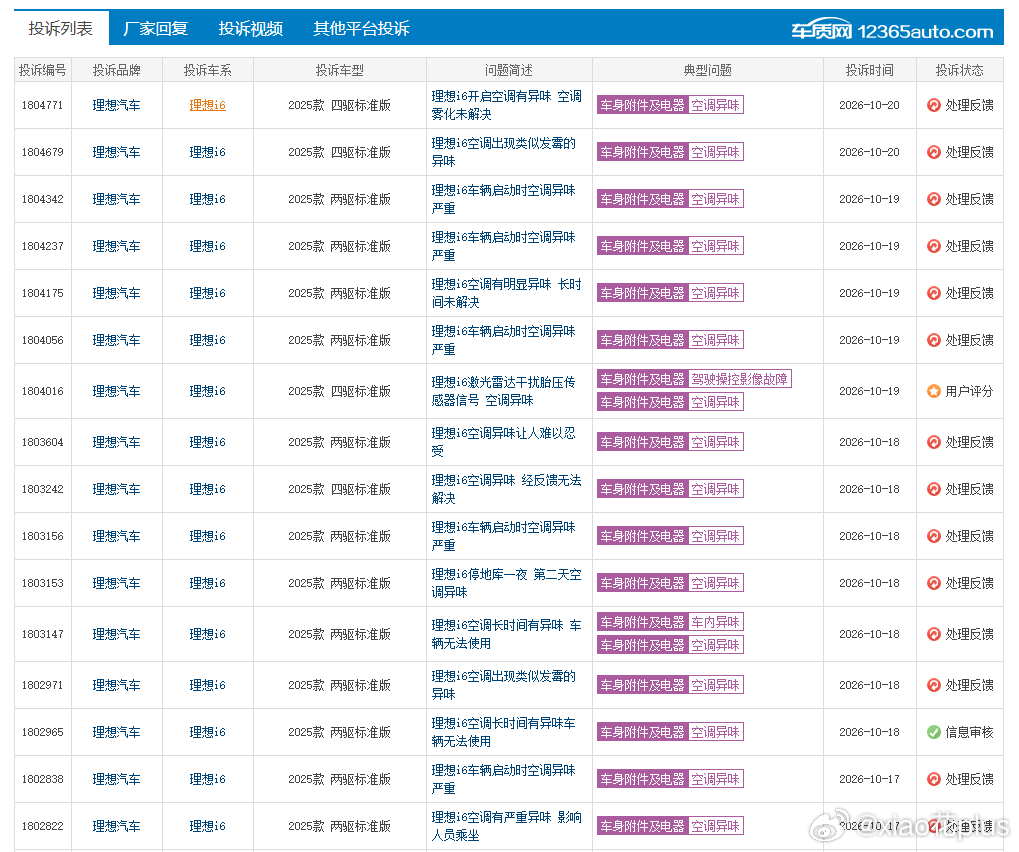1019x852 pixels.
Task: Click complaint number 1804771
Action: pos(43,105)
